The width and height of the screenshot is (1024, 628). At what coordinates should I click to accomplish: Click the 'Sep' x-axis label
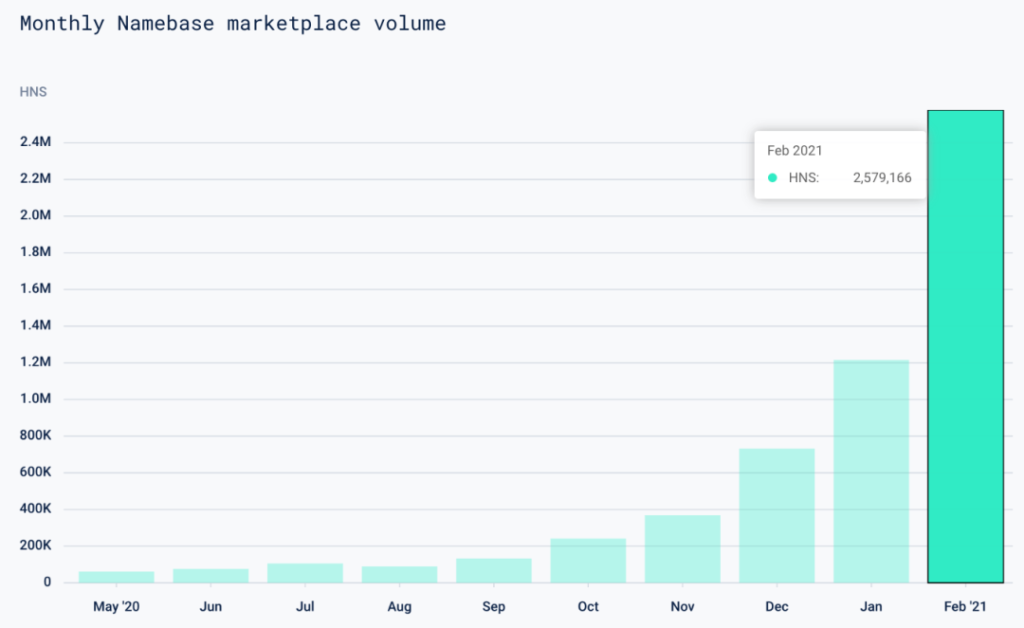(x=494, y=607)
